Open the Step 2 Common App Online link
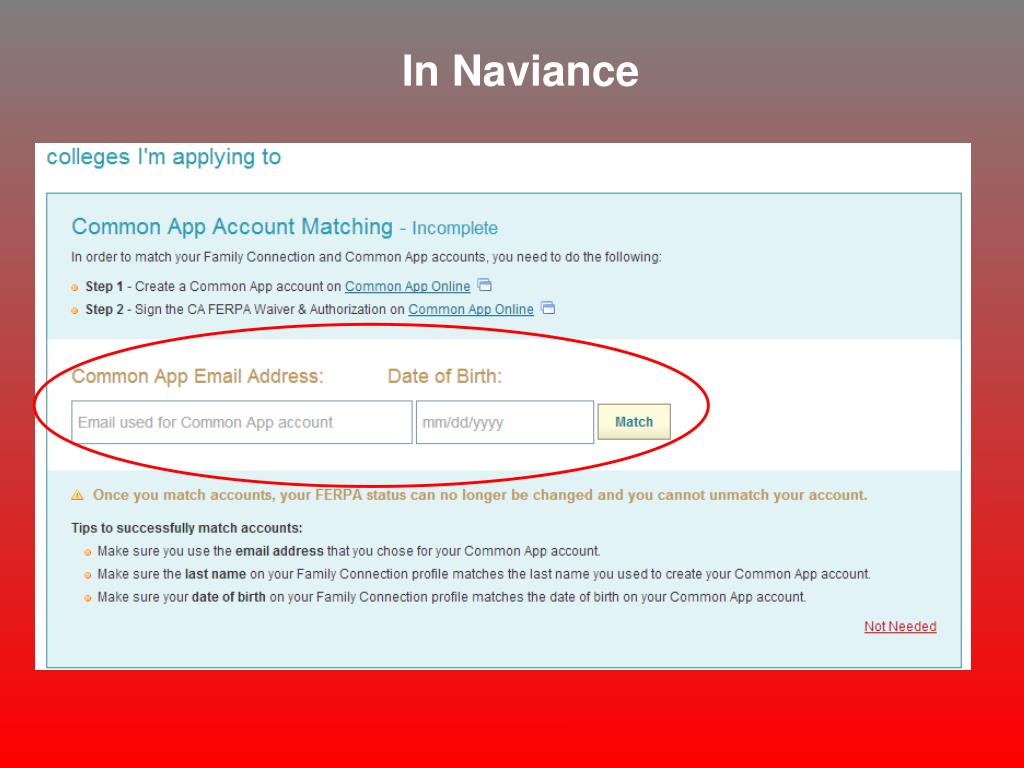The image size is (1024, 768). (x=471, y=310)
